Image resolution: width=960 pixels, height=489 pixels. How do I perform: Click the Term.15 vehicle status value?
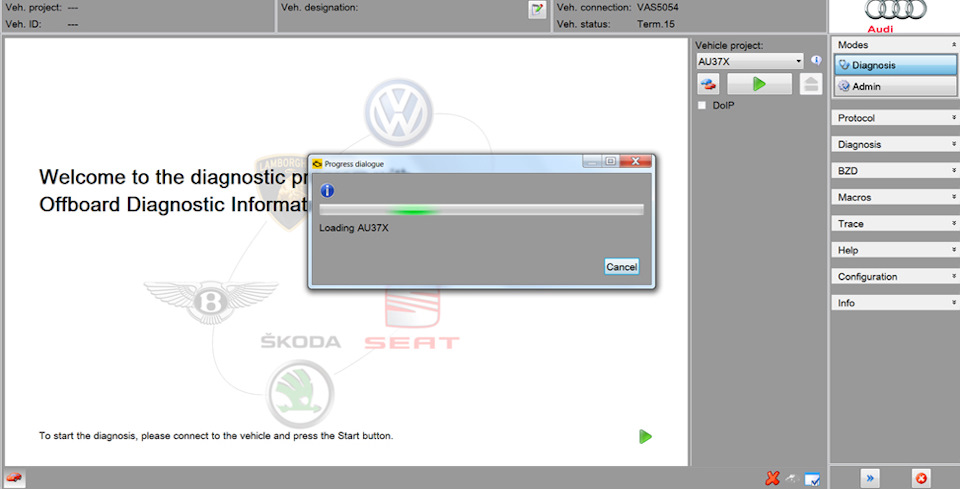click(656, 24)
